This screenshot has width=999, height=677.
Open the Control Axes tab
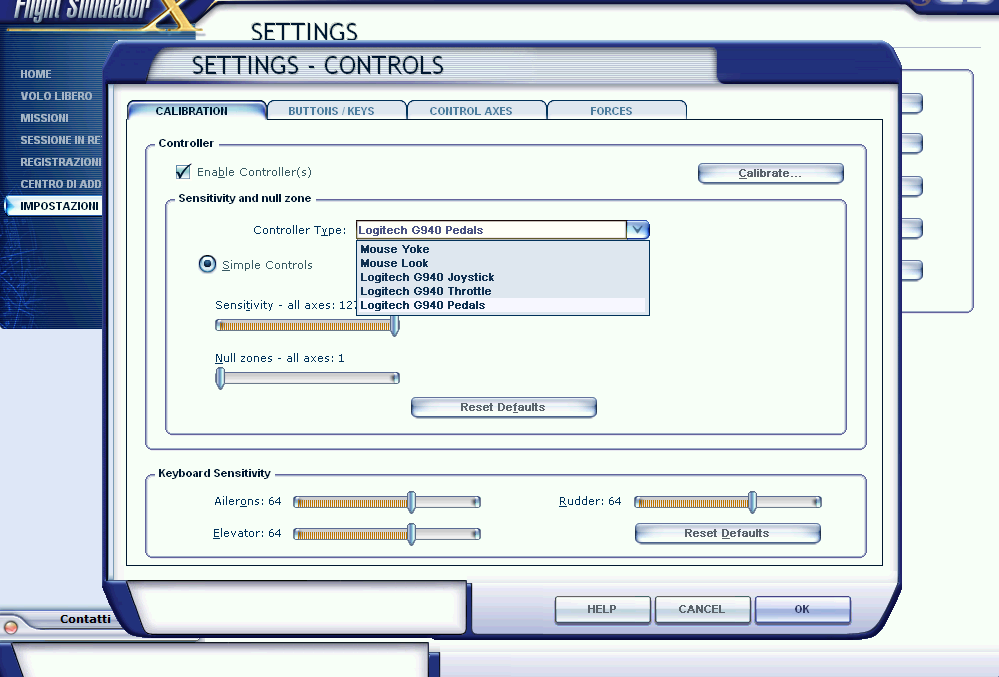[477, 110]
